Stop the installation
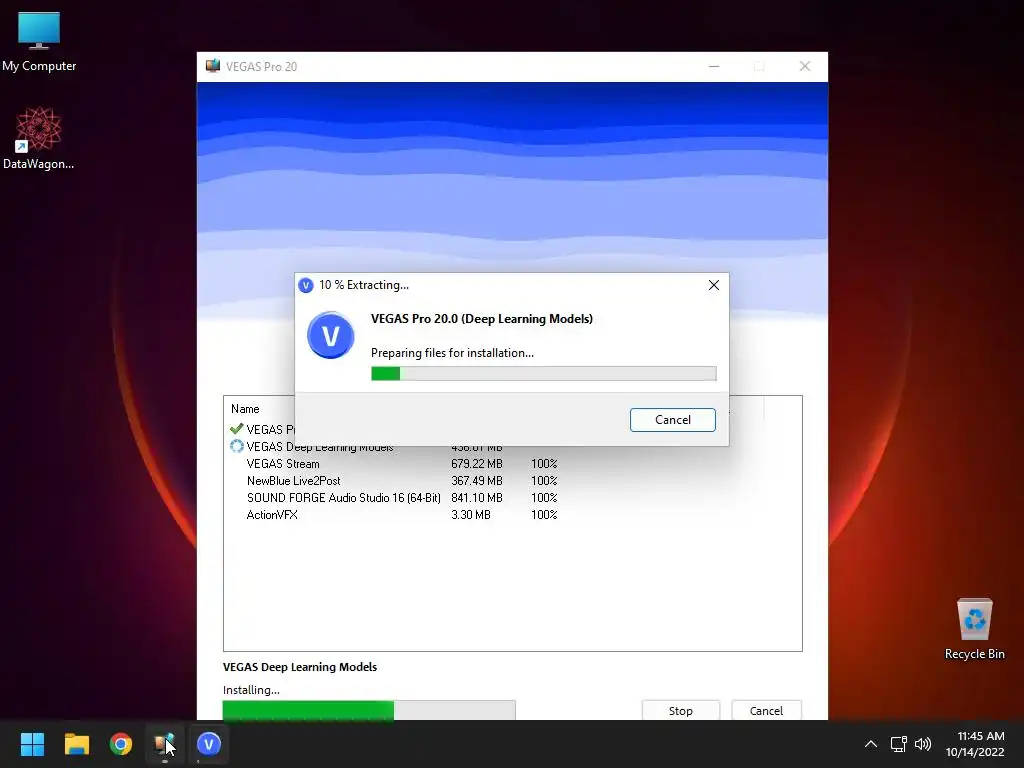Viewport: 1024px width, 768px height. tap(680, 711)
